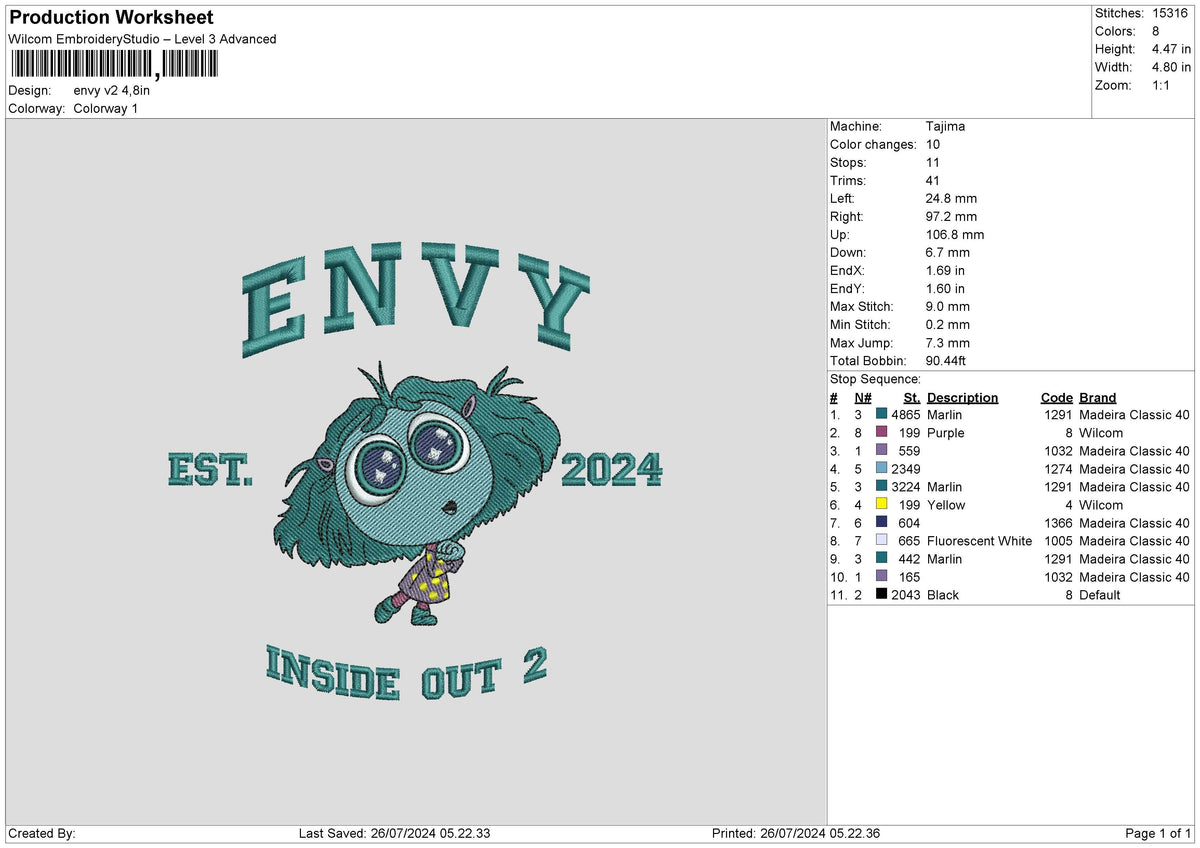
Task: Click the Trims value '41'
Action: [x=933, y=181]
